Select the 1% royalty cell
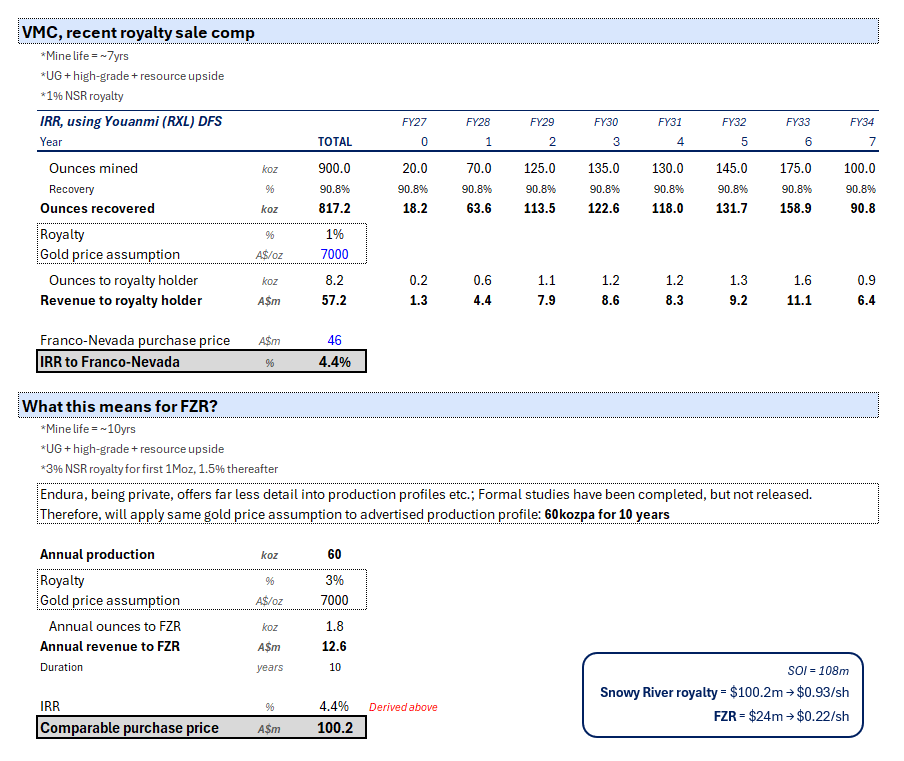 tap(334, 235)
